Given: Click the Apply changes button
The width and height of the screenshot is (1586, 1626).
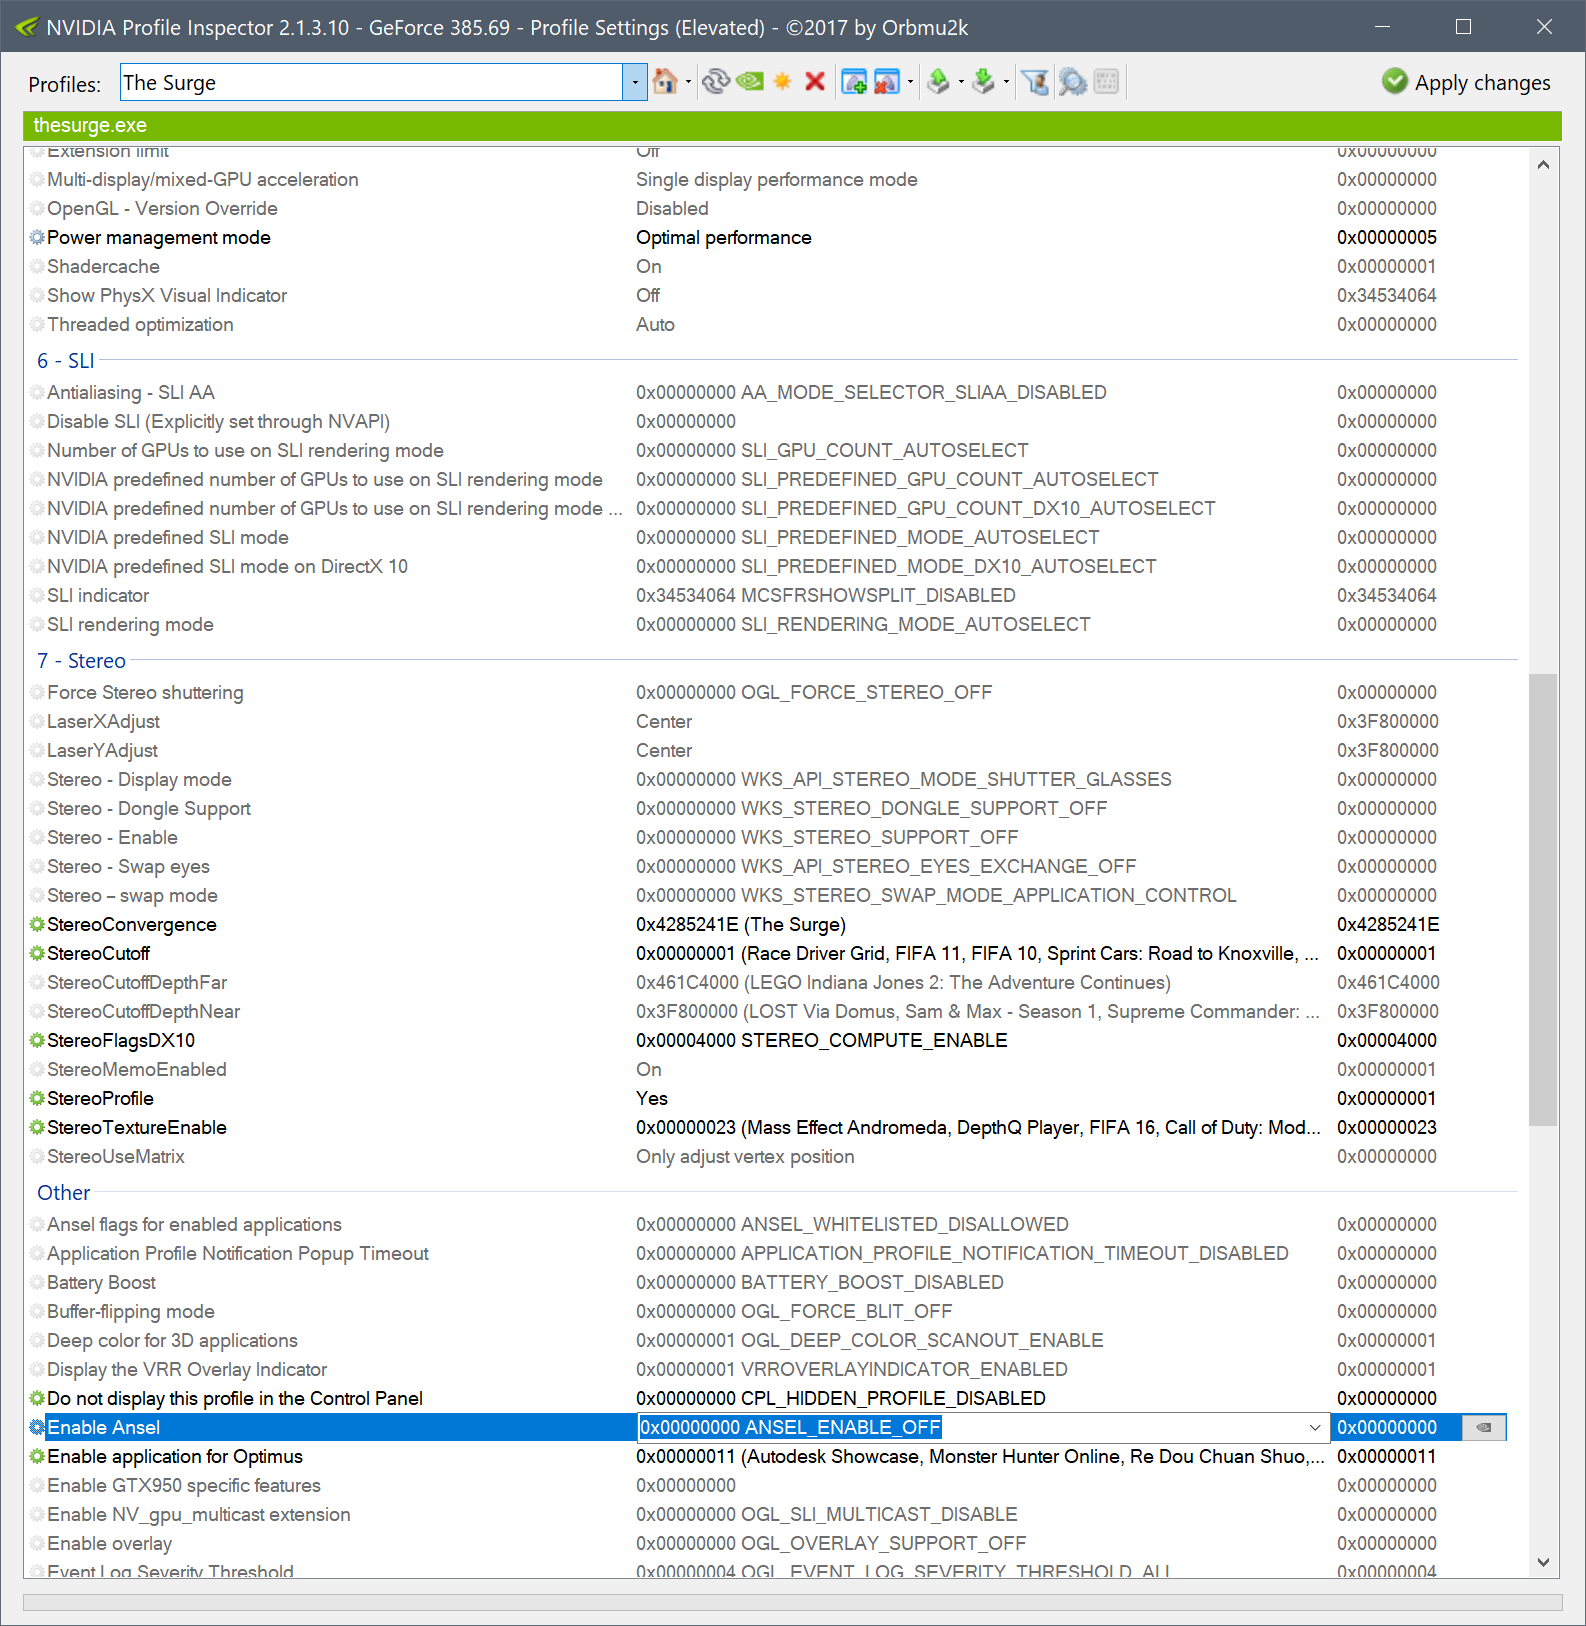Looking at the screenshot, I should tap(1466, 82).
